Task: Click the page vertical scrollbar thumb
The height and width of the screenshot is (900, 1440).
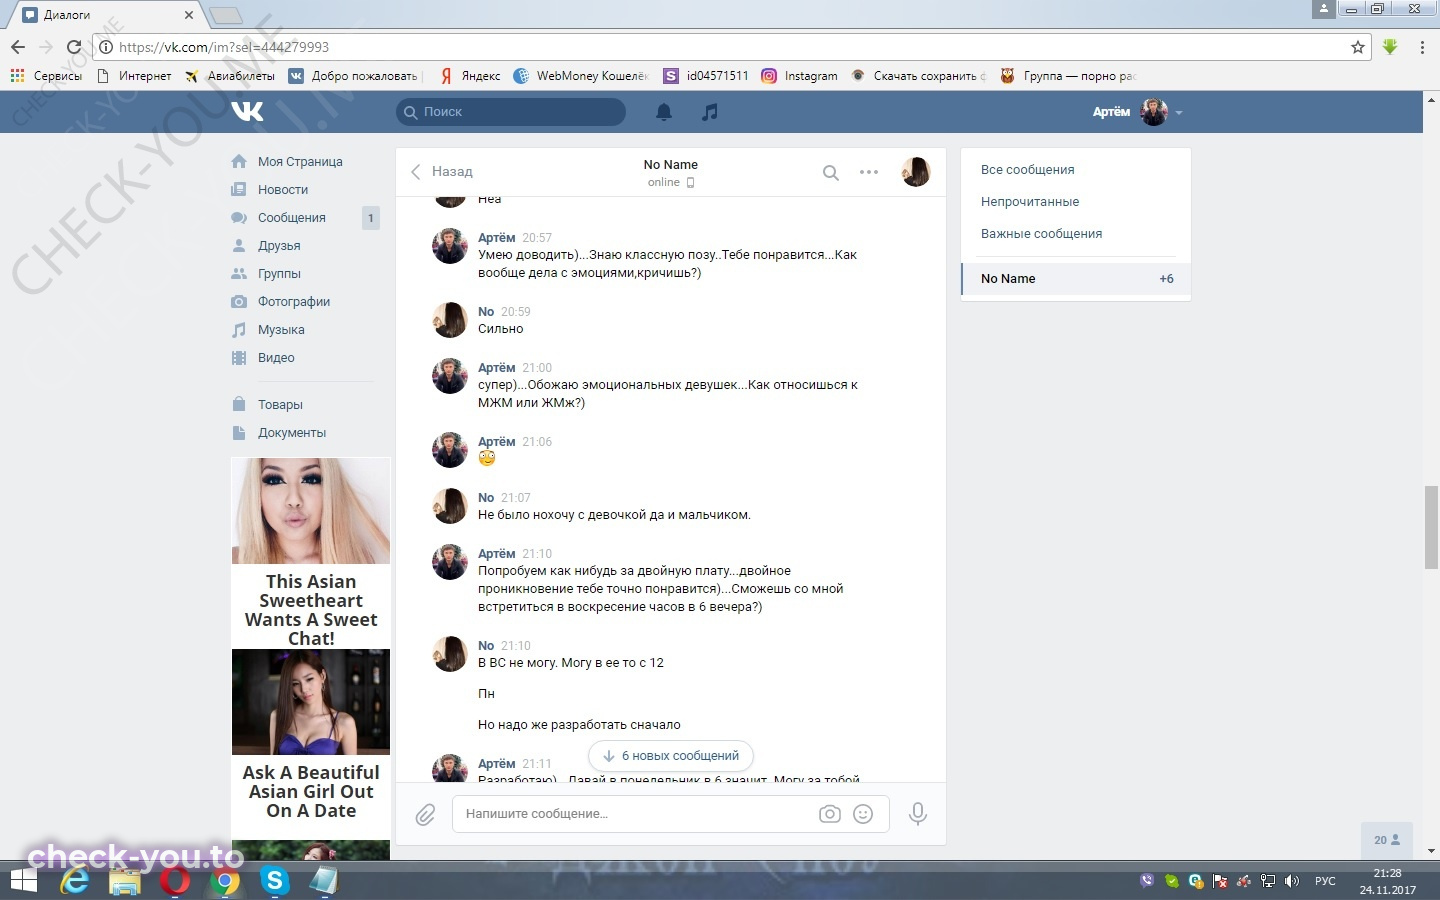Action: click(x=1431, y=527)
